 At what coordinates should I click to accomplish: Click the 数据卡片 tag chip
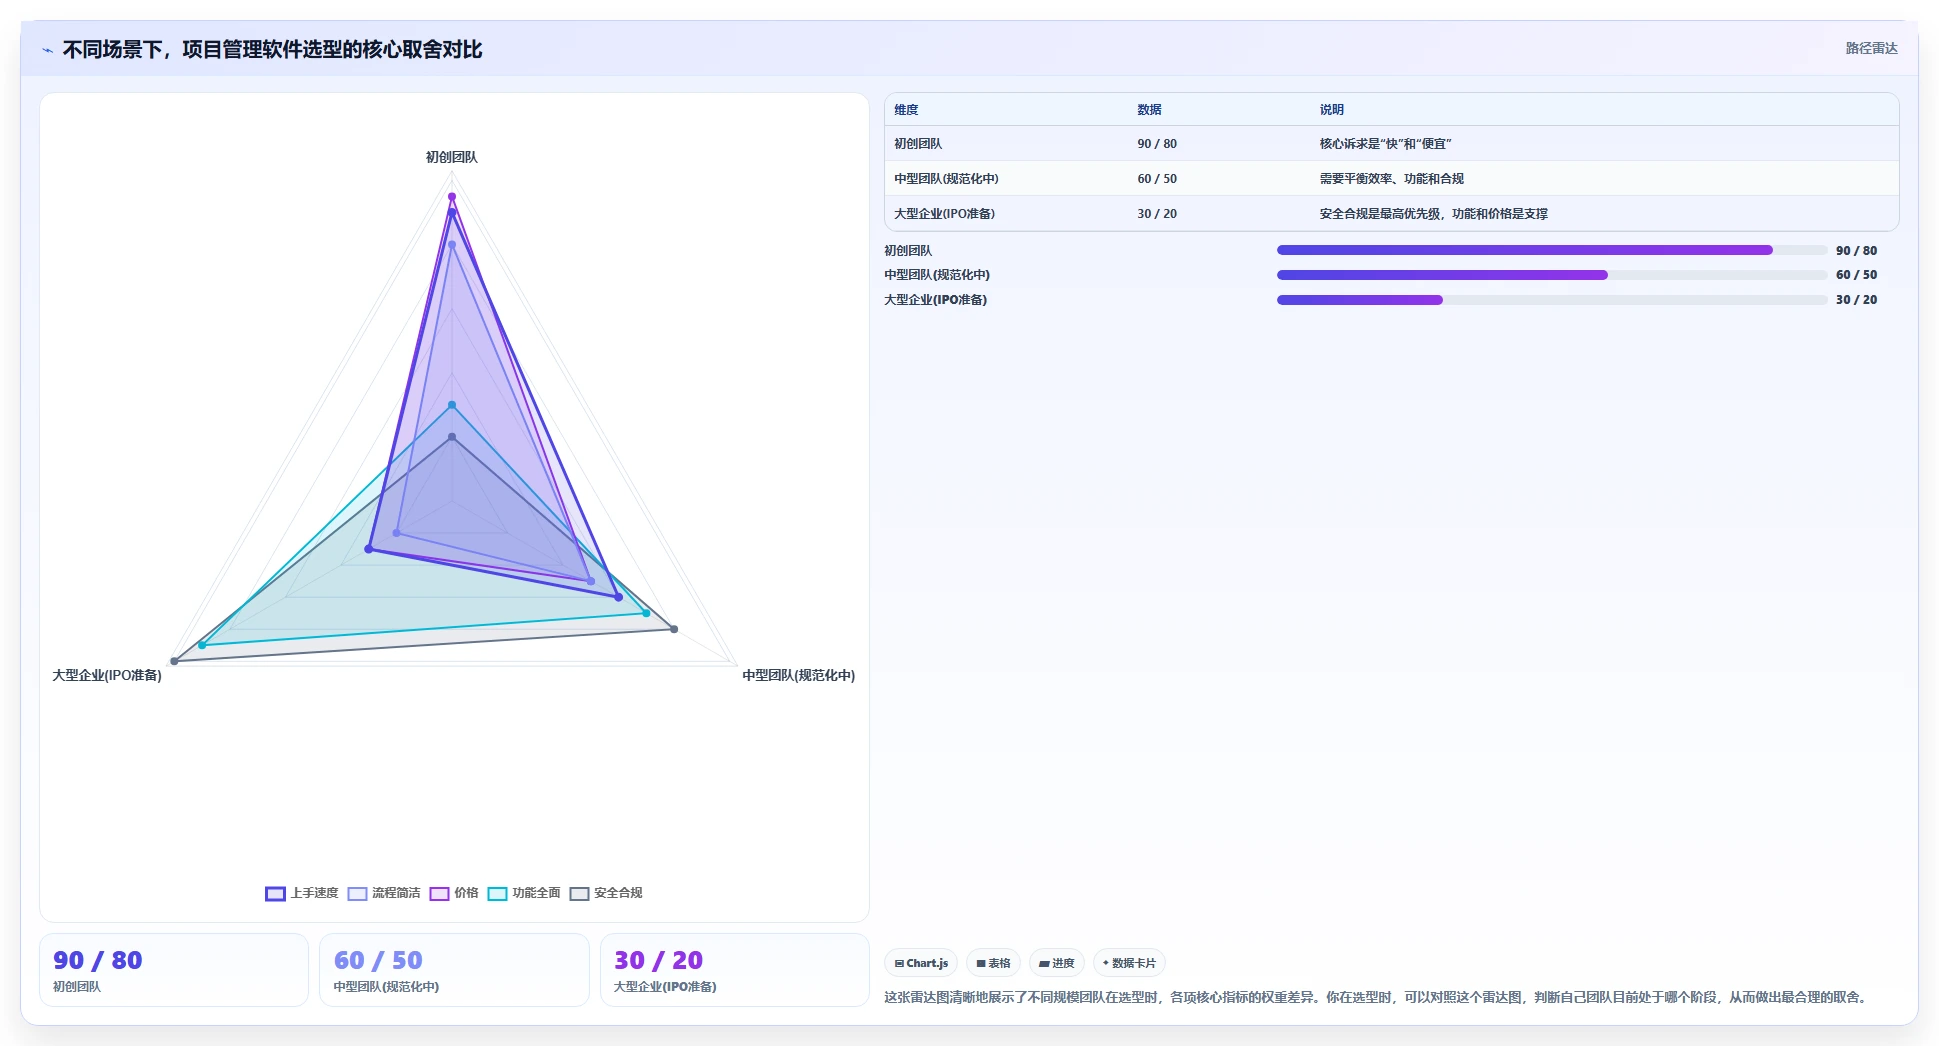[1129, 963]
